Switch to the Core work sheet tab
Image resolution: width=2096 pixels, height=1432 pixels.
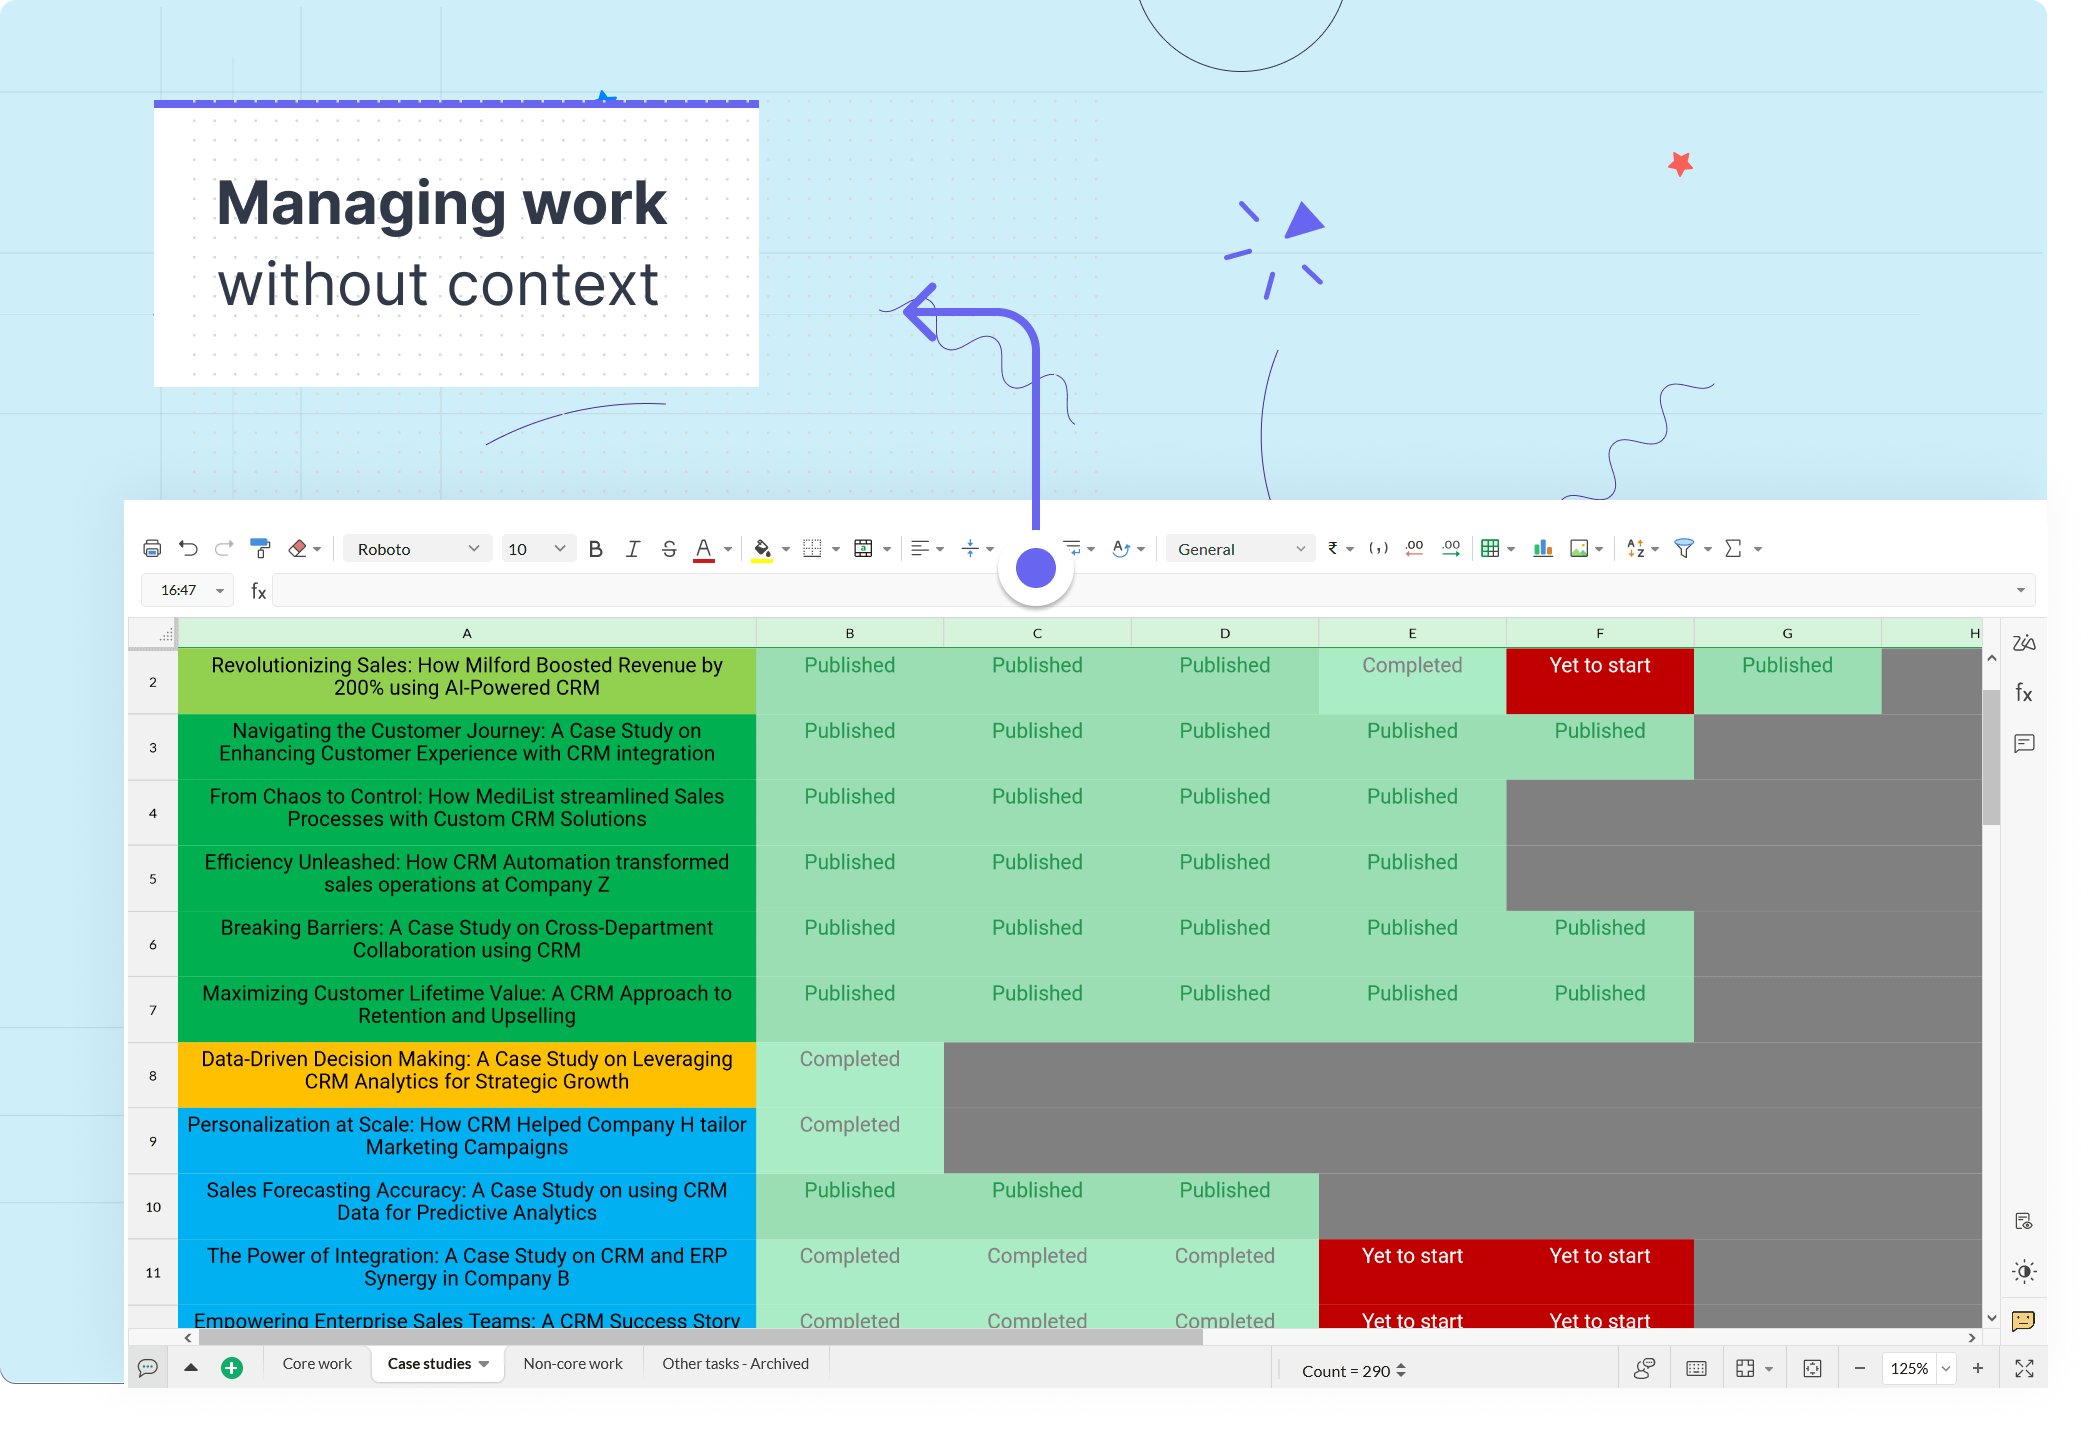click(317, 1363)
